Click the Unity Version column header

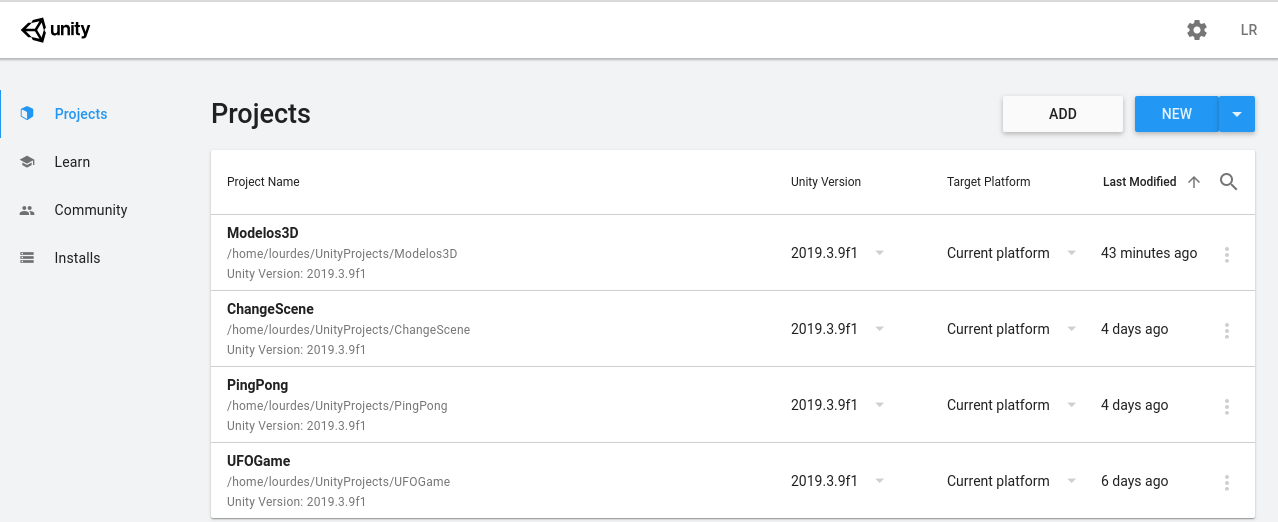(826, 182)
